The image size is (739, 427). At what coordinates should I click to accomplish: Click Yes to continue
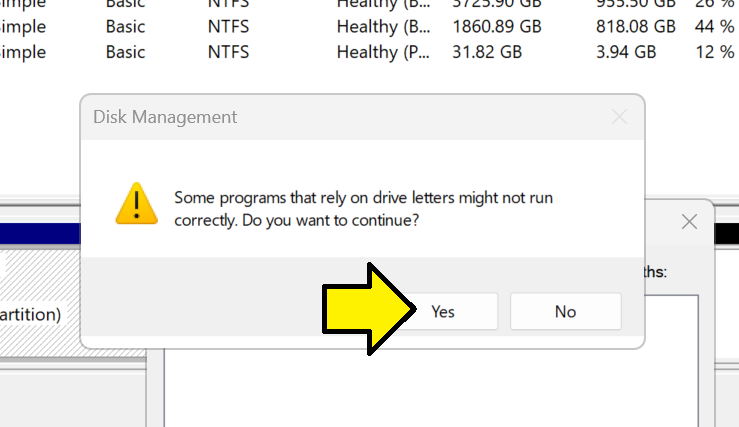coord(443,311)
